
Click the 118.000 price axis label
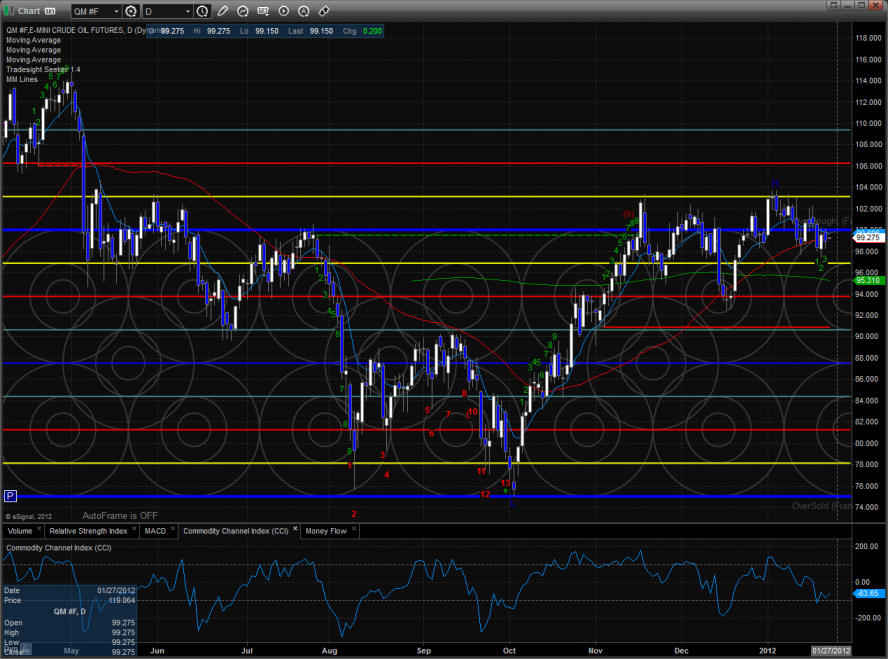pos(868,38)
